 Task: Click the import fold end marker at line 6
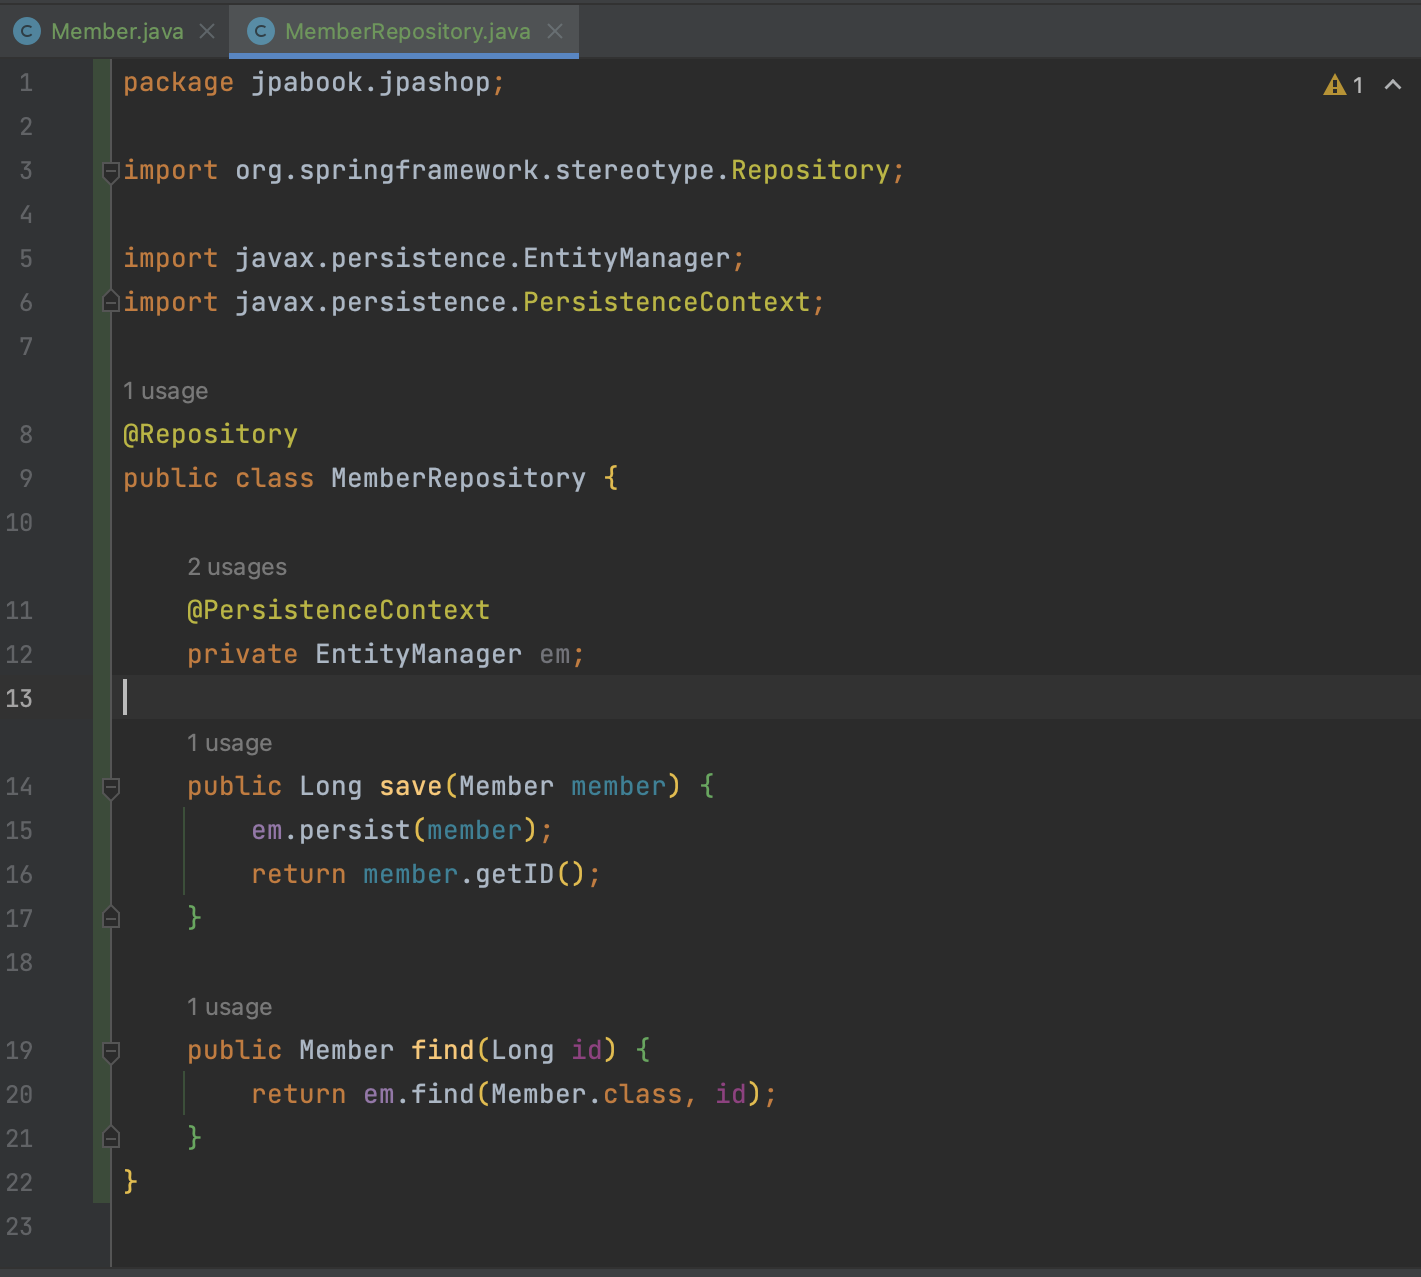111,302
